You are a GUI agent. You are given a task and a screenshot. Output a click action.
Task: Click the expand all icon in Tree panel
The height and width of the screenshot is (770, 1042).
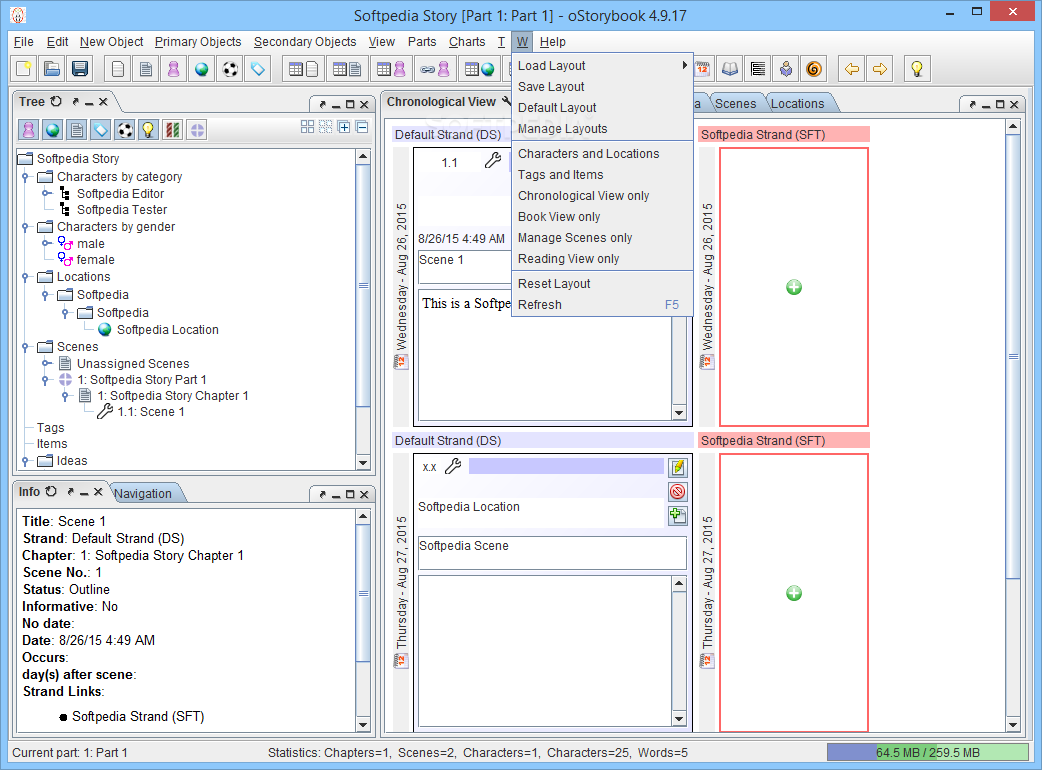(x=344, y=127)
